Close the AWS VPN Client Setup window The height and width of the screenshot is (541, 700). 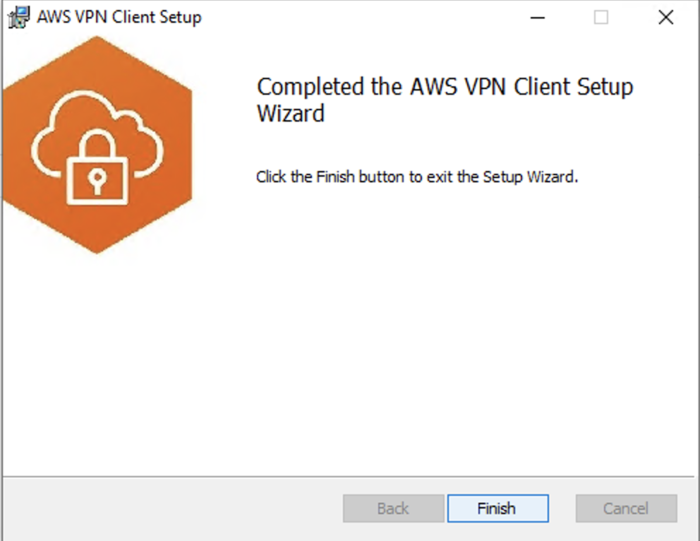coord(665,17)
